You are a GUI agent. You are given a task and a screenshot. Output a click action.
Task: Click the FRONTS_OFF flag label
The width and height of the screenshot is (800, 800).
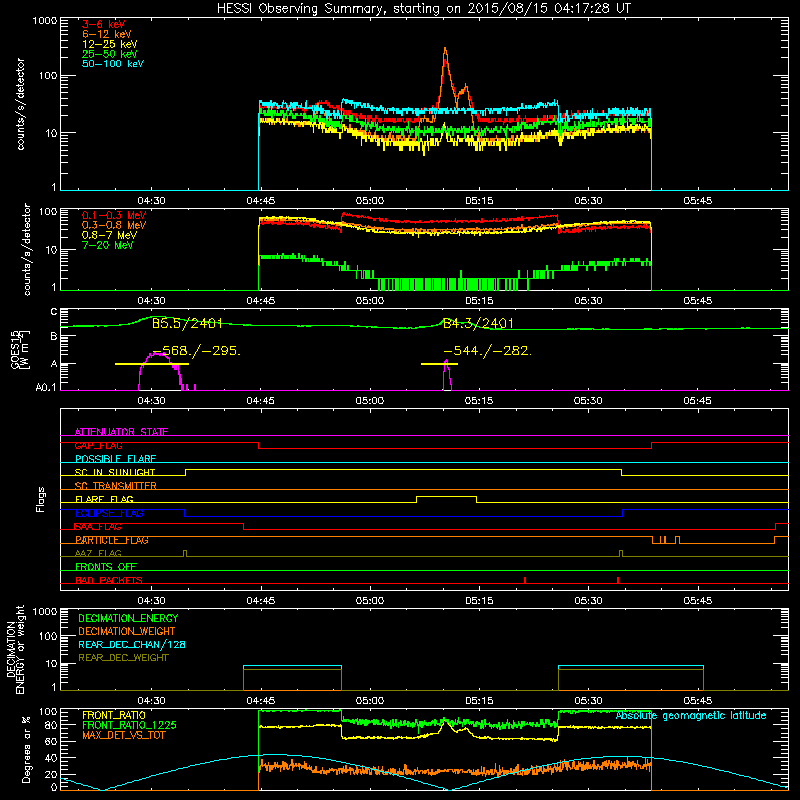[106, 567]
